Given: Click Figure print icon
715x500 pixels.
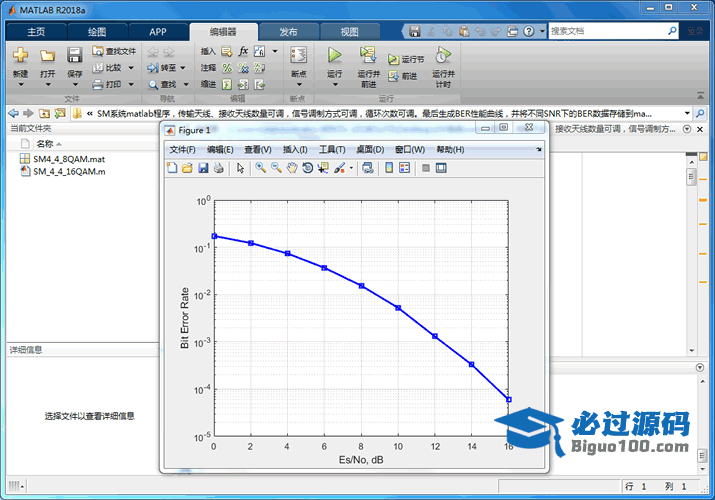Looking at the screenshot, I should (219, 168).
